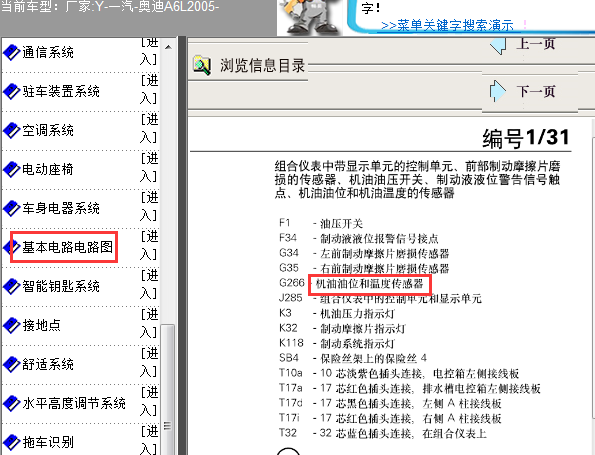The width and height of the screenshot is (595, 455).
Task: Click the book icon beside 水平高度调节系统
Action: [x=11, y=403]
